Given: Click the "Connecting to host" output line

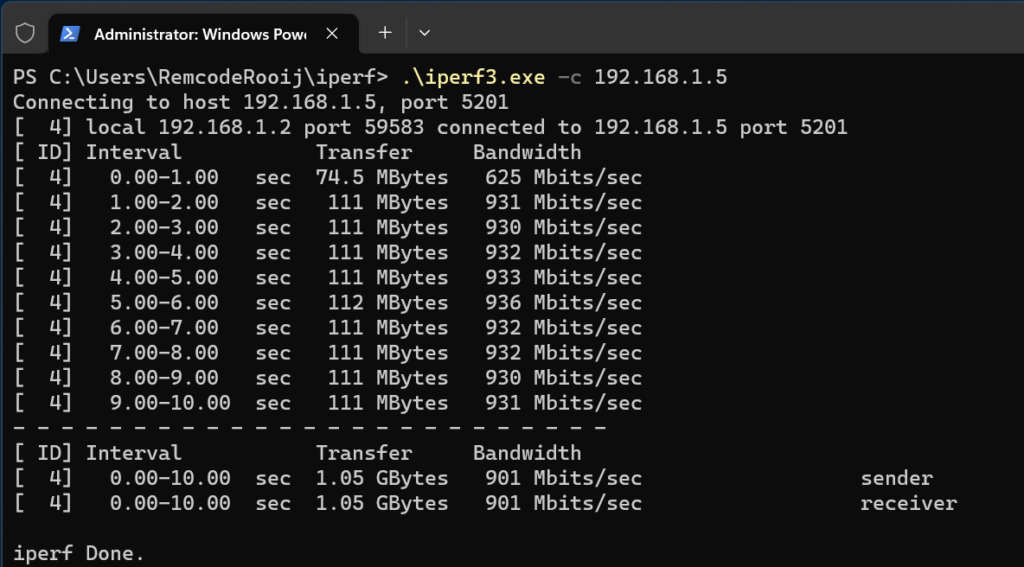Looking at the screenshot, I should [260, 102].
